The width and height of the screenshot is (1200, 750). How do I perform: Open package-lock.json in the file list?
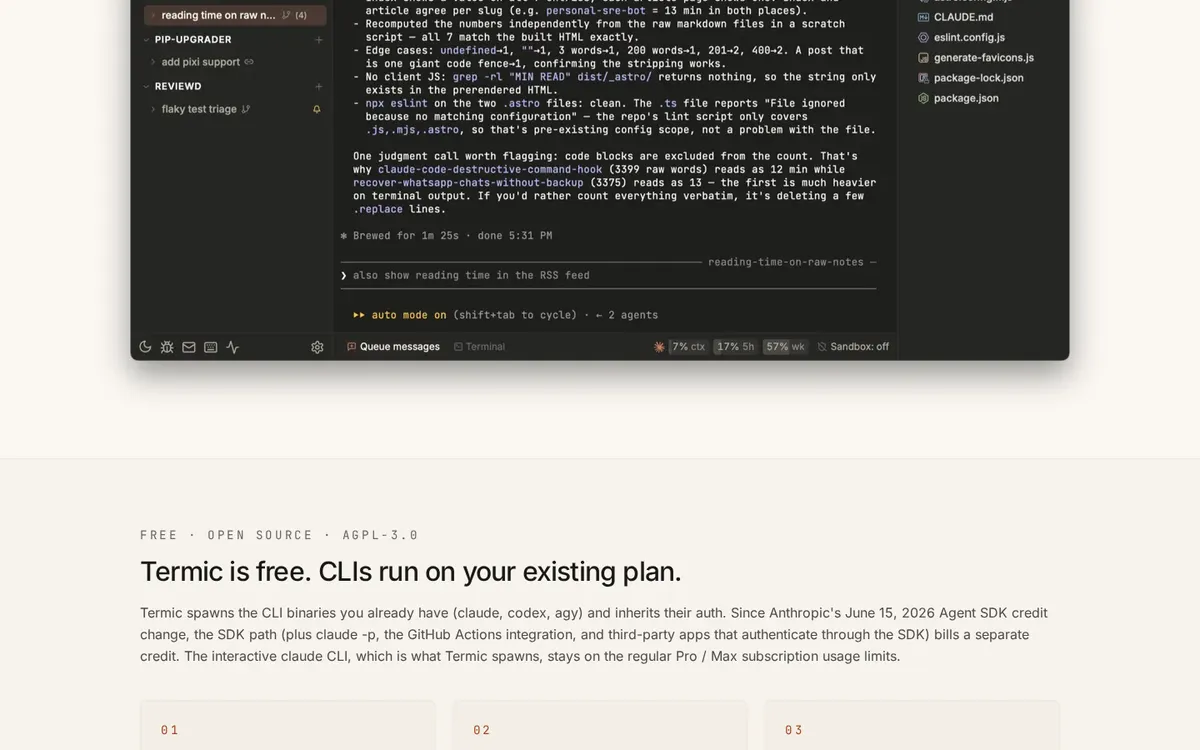click(x=978, y=78)
